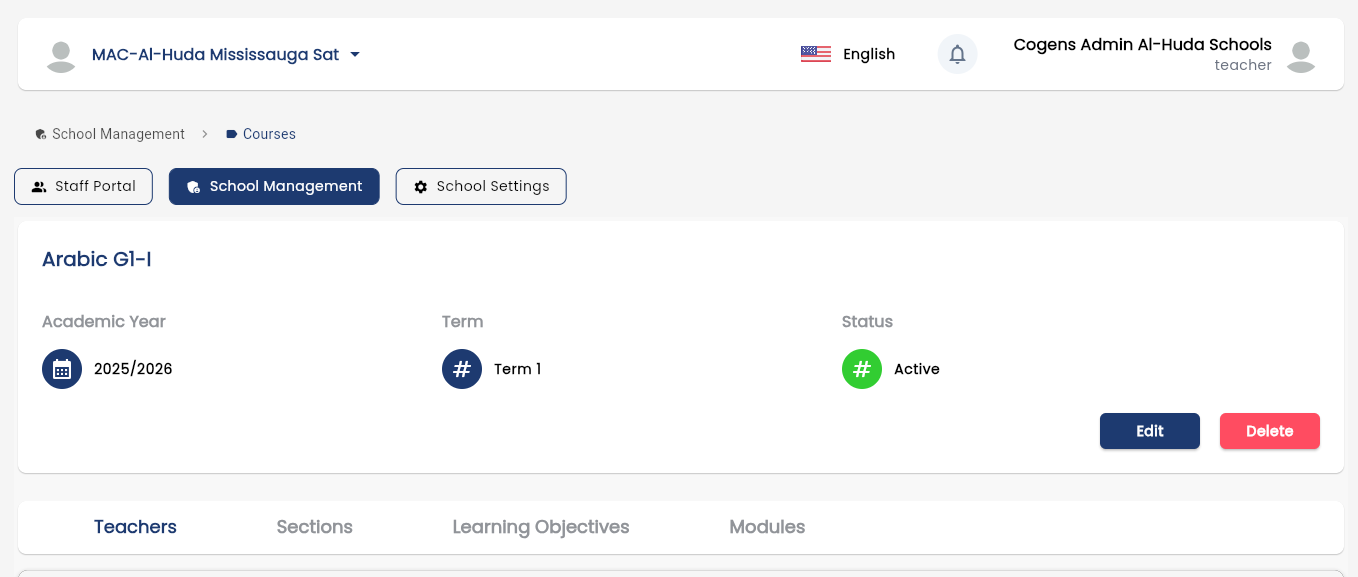Click the School Management building icon

(193, 186)
